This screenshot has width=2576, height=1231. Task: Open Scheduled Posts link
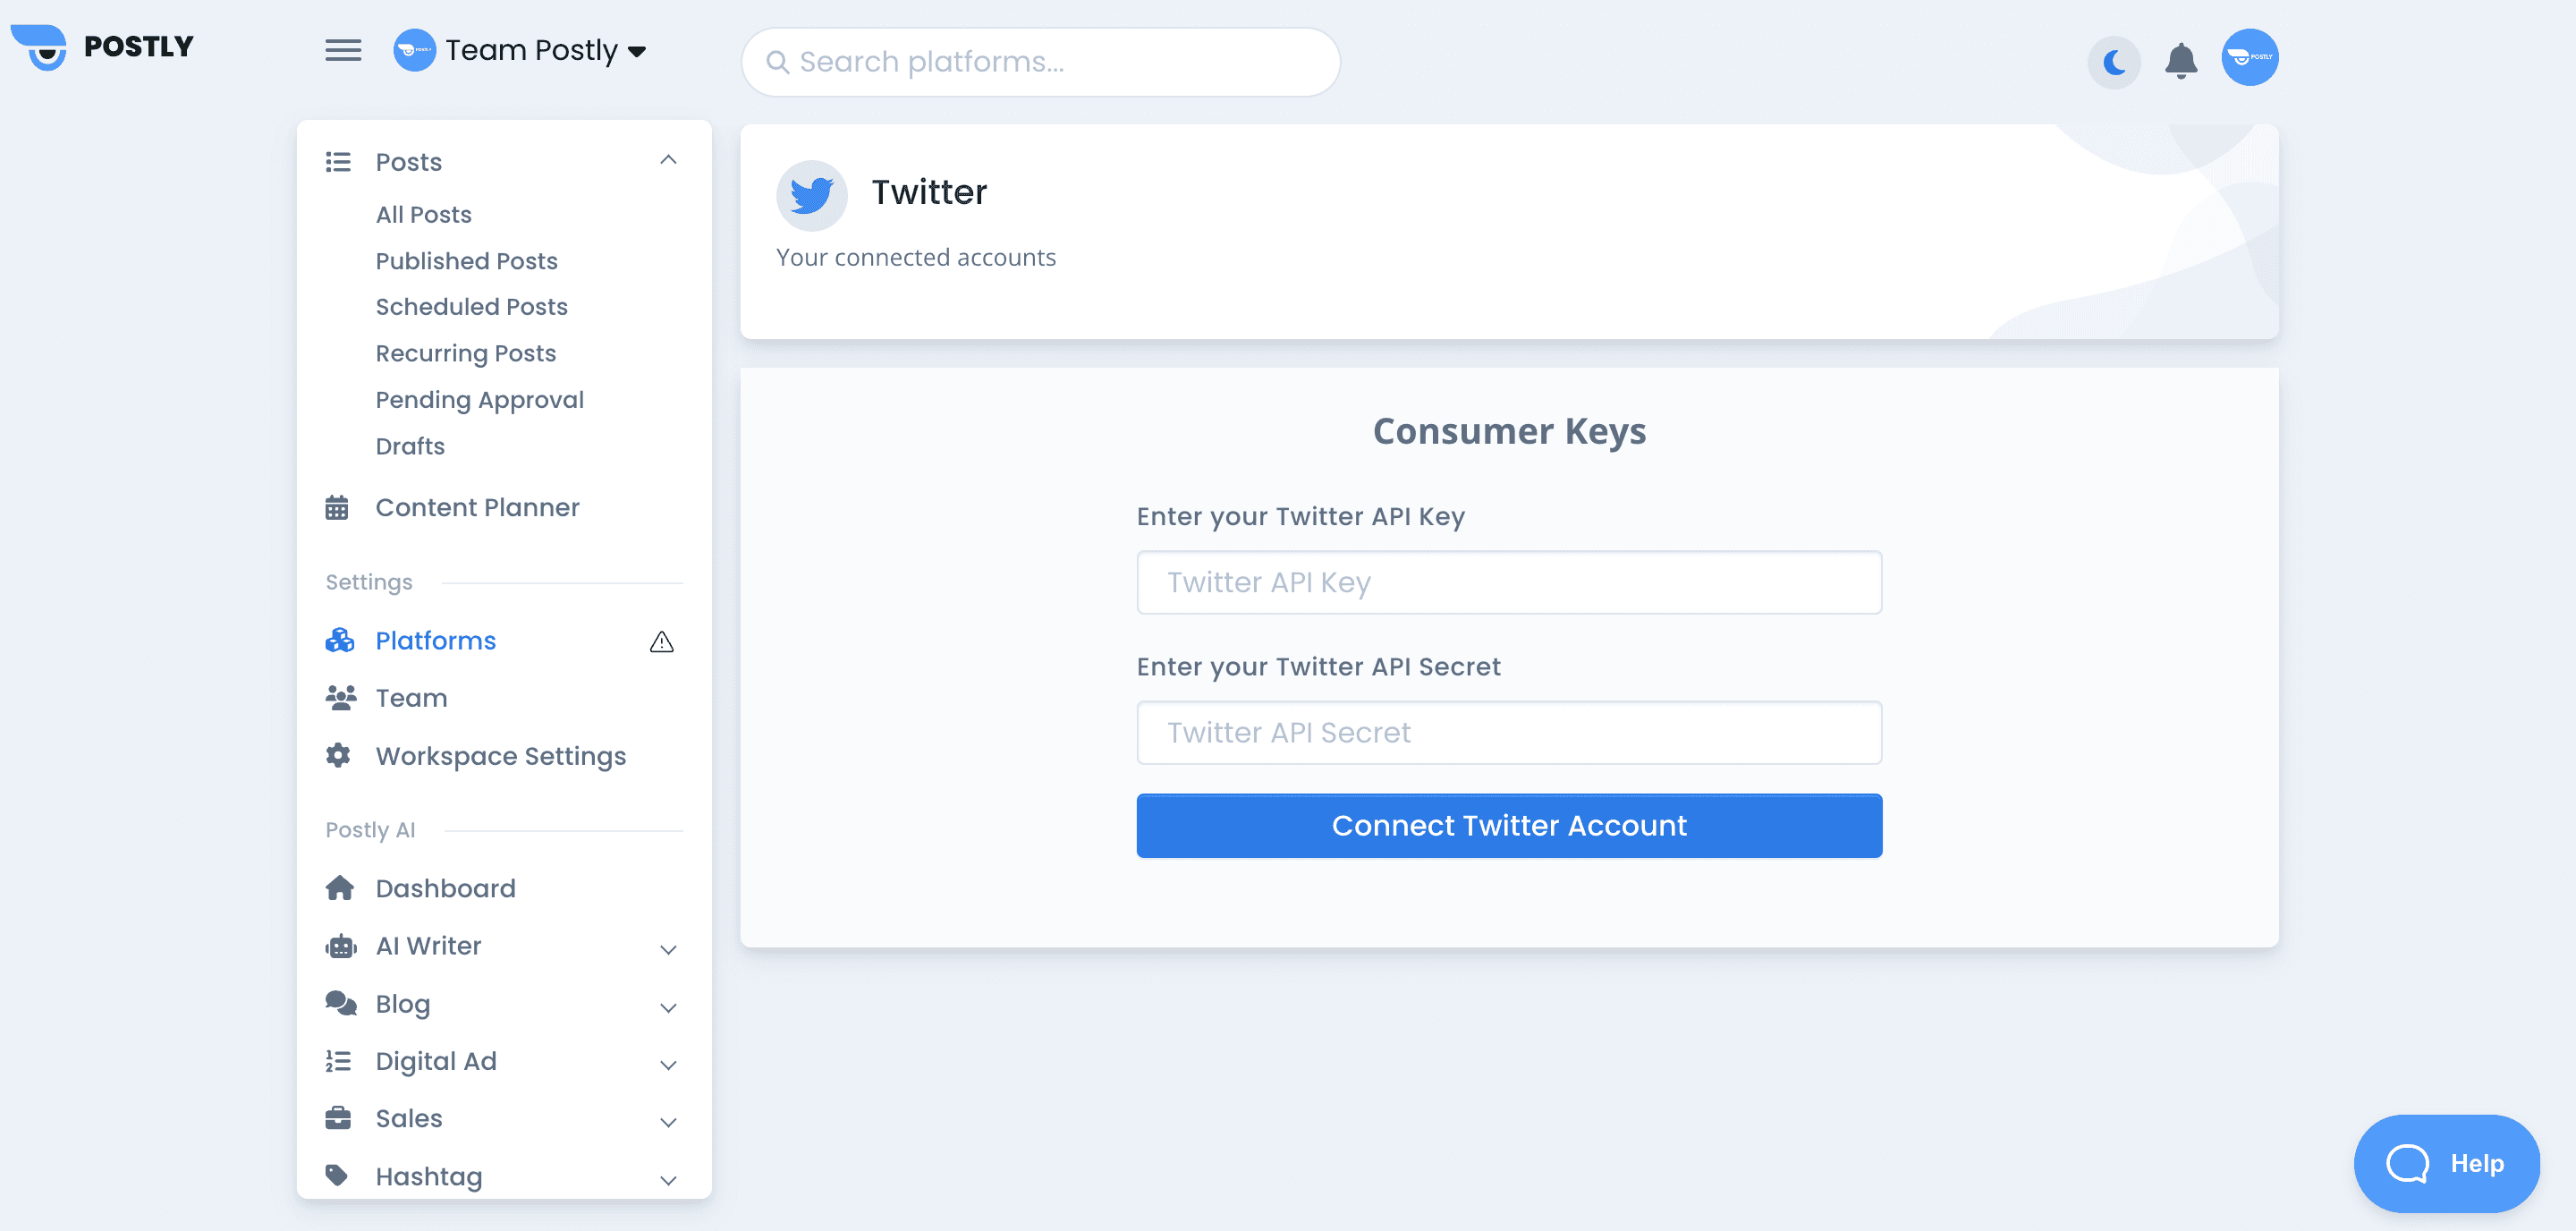pyautogui.click(x=471, y=307)
